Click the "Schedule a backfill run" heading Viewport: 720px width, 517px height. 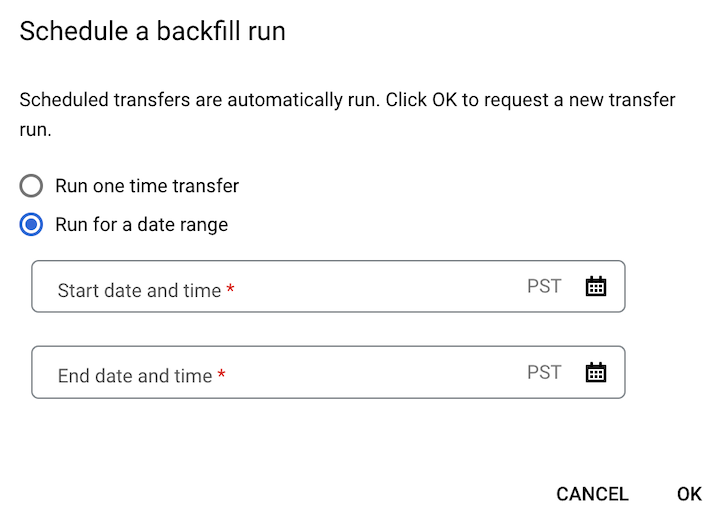click(153, 32)
